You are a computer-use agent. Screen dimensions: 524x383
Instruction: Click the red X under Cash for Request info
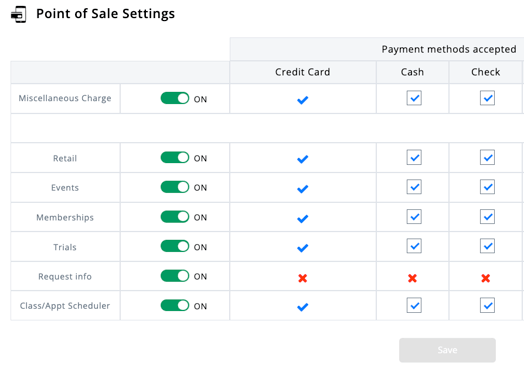[412, 278]
